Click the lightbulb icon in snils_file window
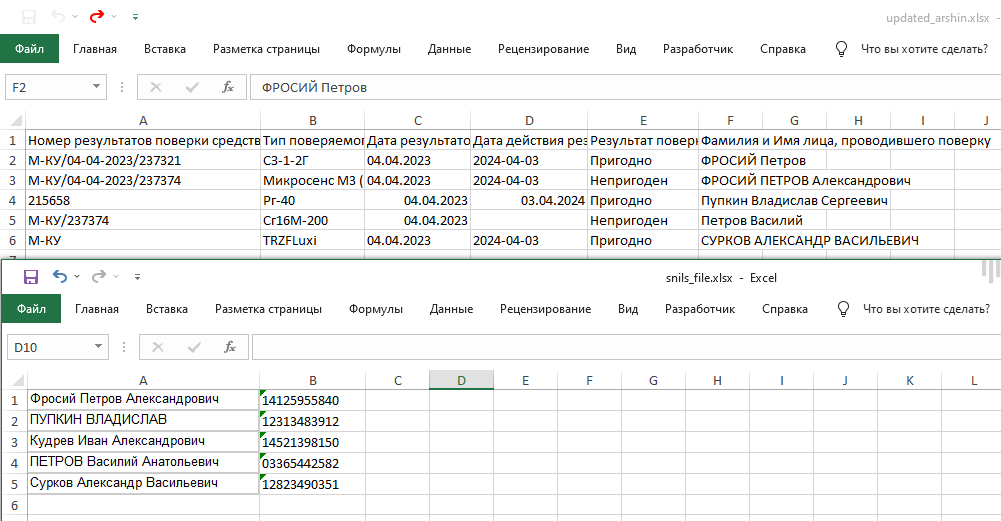The image size is (1001, 521). pyautogui.click(x=843, y=309)
